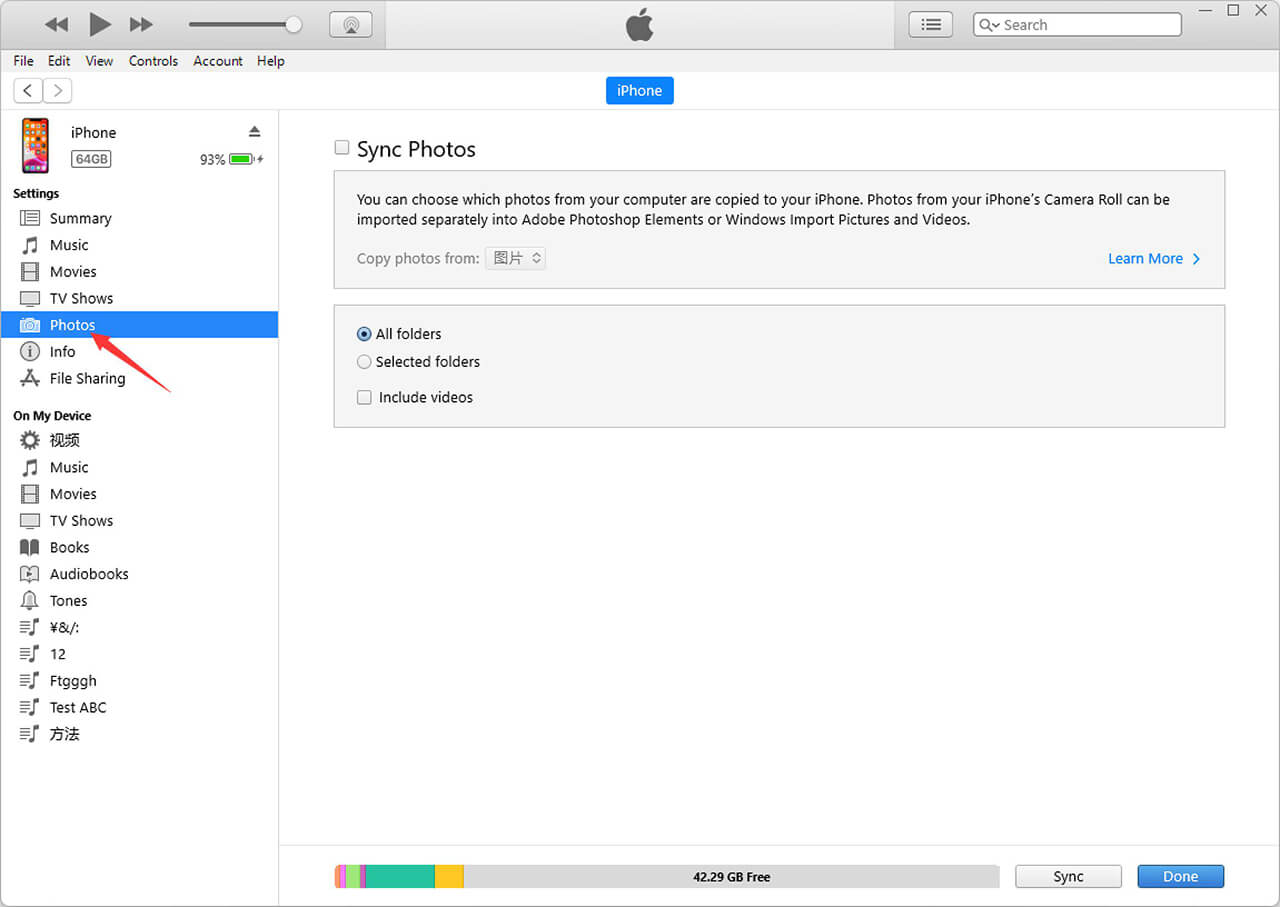This screenshot has height=907, width=1280.
Task: Click the fast forward next button
Action: tap(142, 24)
